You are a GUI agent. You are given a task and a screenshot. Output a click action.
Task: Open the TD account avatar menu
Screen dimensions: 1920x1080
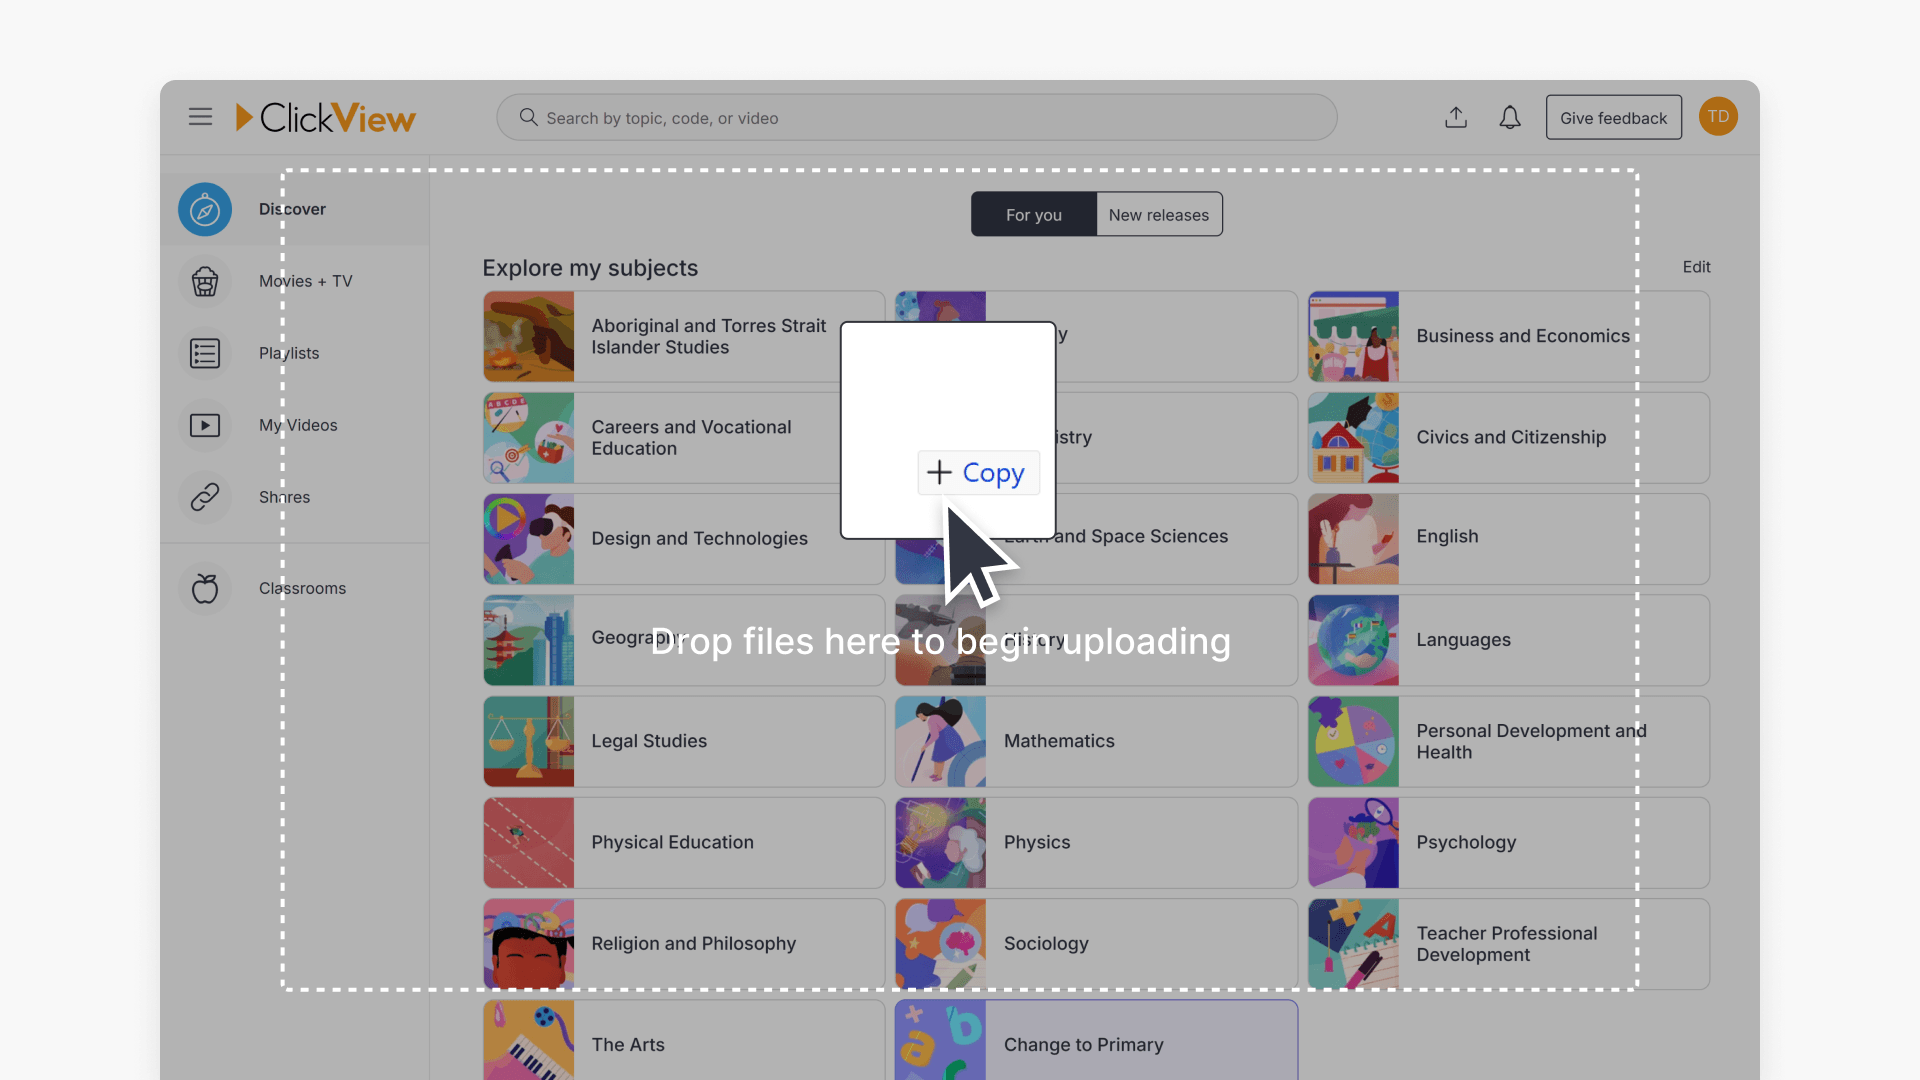click(x=1718, y=116)
